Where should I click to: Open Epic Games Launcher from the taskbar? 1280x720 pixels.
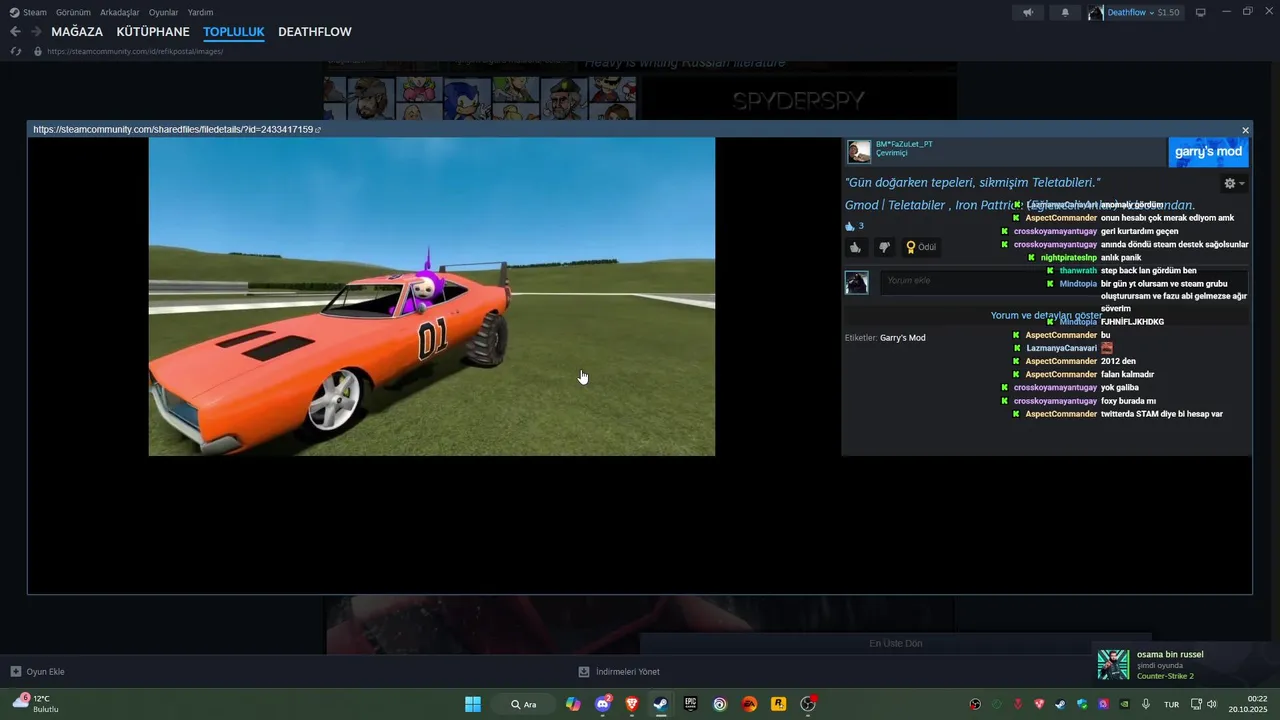690,704
